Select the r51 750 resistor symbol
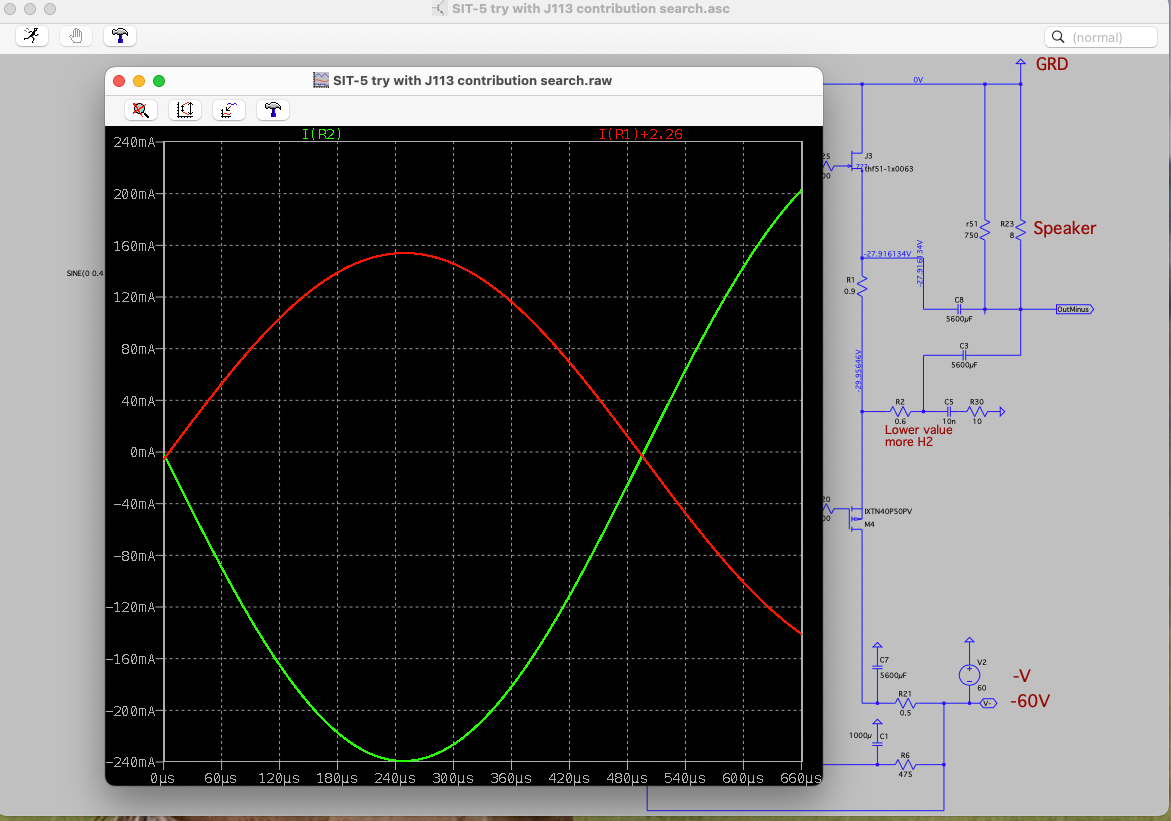The height and width of the screenshot is (821, 1171). pyautogui.click(x=984, y=229)
